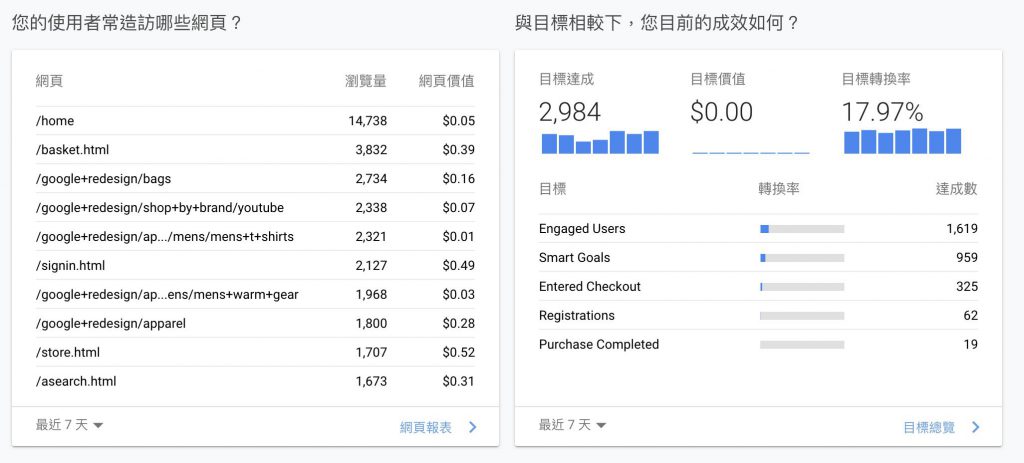This screenshot has width=1024, height=463.
Task: Click the 目標轉換率 bar chart sparkline
Action: (902, 141)
